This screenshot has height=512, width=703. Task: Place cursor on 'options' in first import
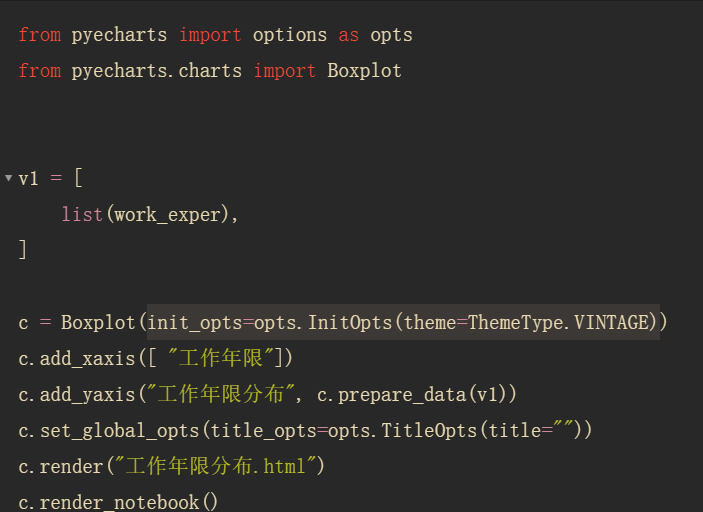(x=290, y=35)
